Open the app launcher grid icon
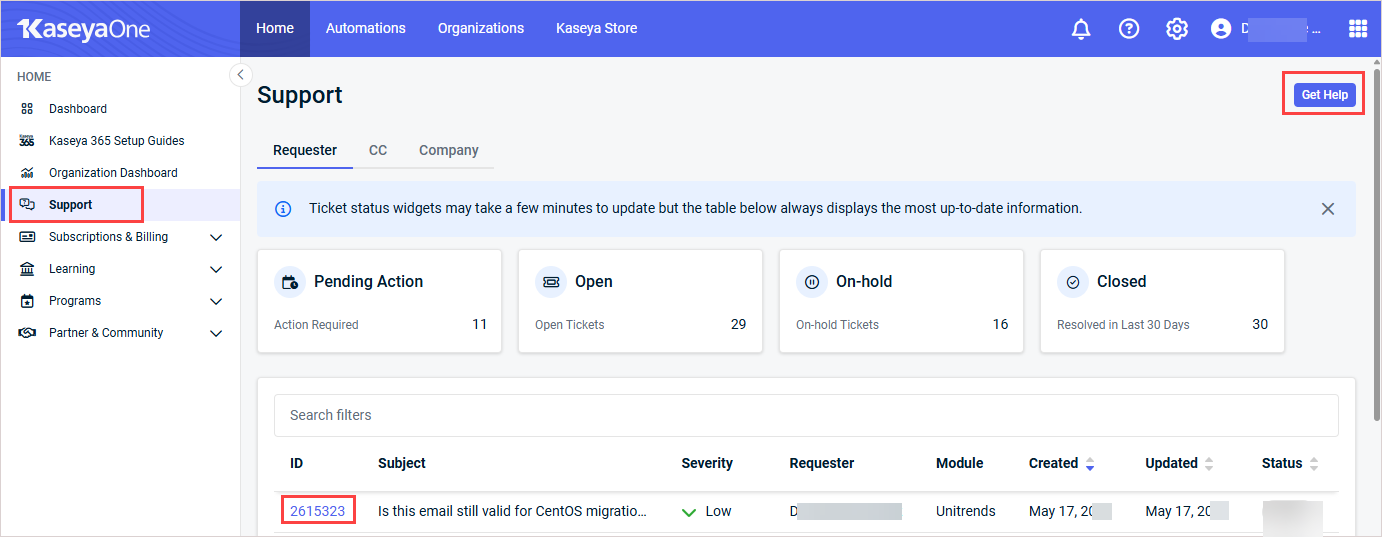 click(1357, 29)
